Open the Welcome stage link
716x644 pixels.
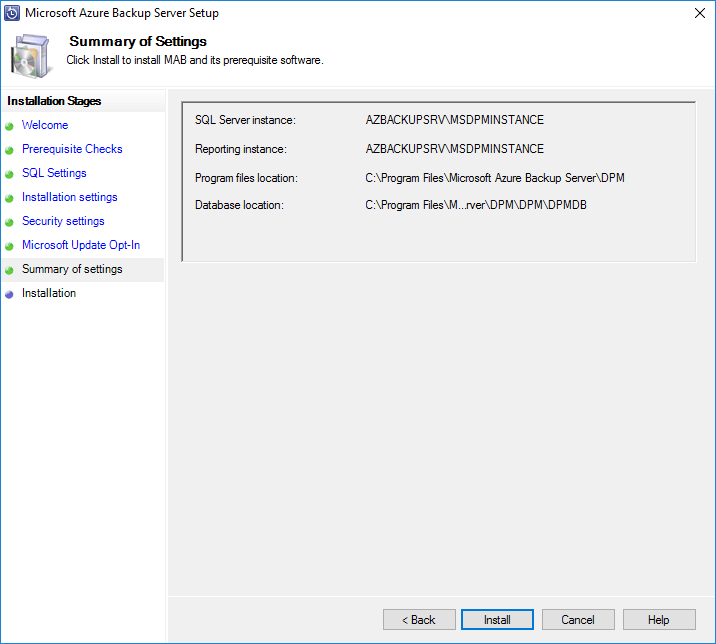45,125
